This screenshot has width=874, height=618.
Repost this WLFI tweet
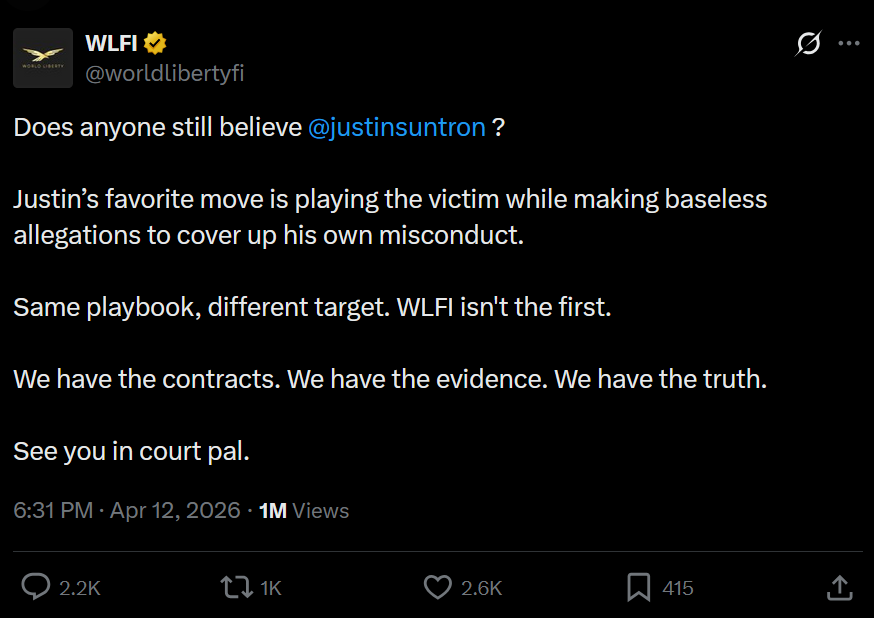235,587
